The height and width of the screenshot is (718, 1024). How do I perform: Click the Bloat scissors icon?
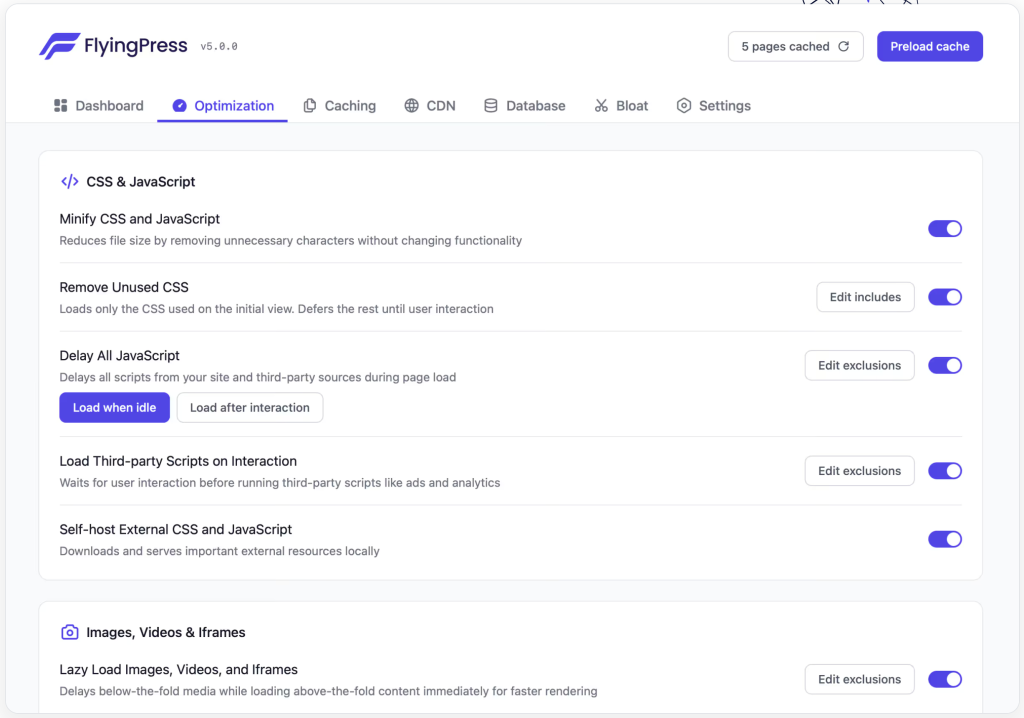coord(601,106)
